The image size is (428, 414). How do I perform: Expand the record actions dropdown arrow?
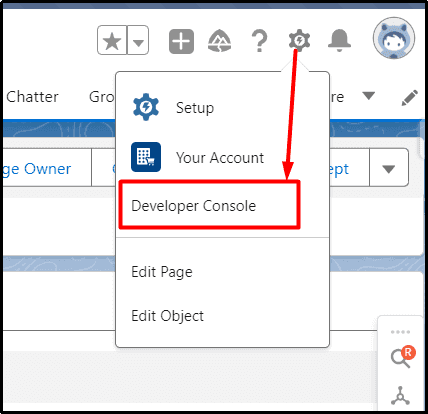click(x=389, y=168)
